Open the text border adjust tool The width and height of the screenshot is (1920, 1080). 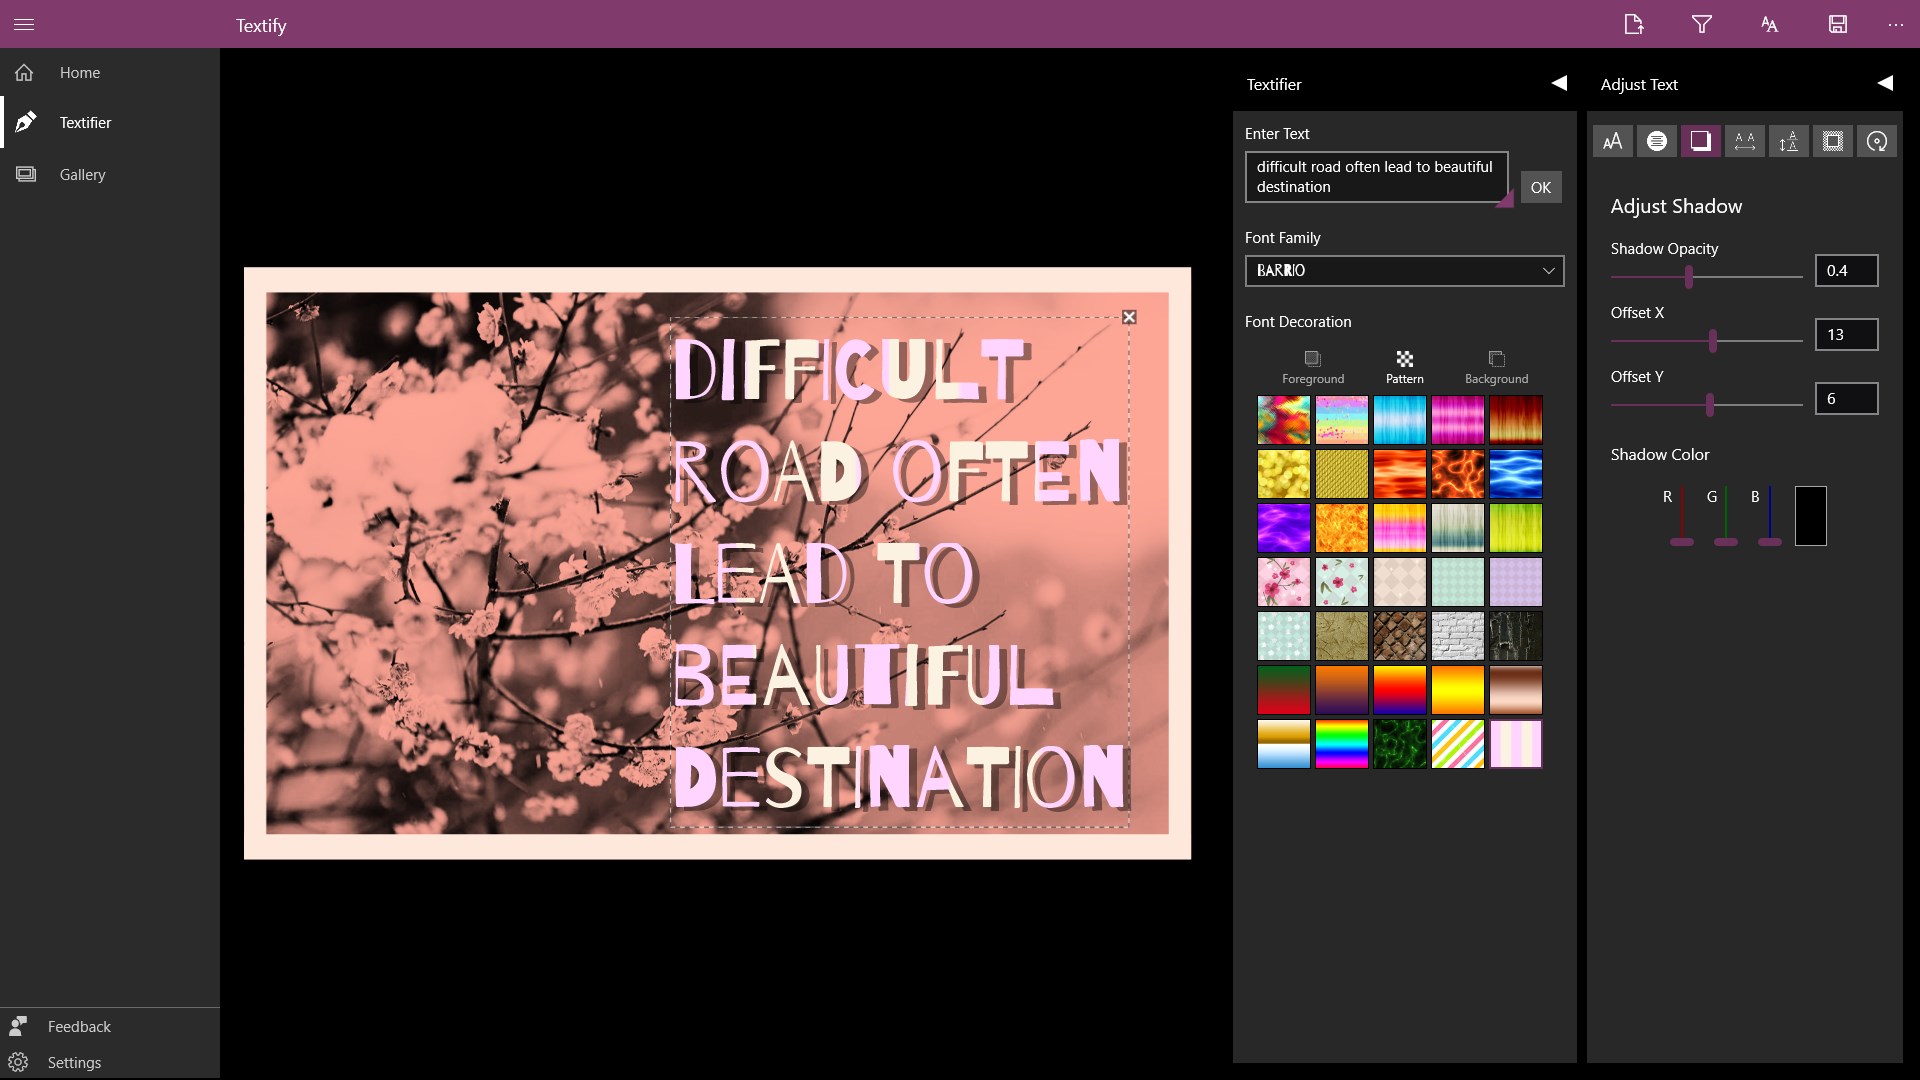tap(1832, 141)
